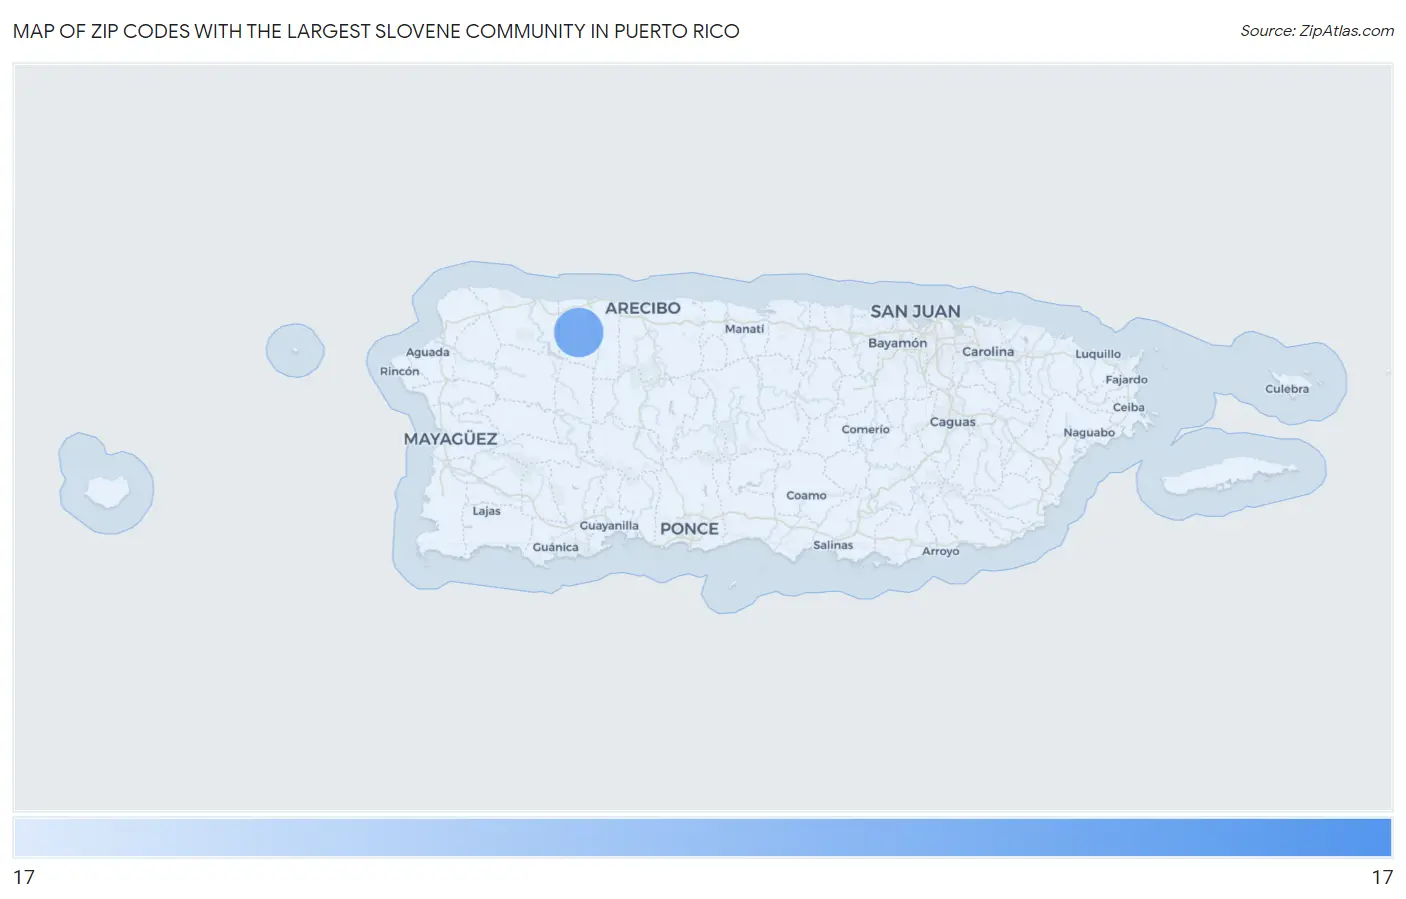Click the map title heading text
1406x899 pixels.
pyautogui.click(x=376, y=31)
